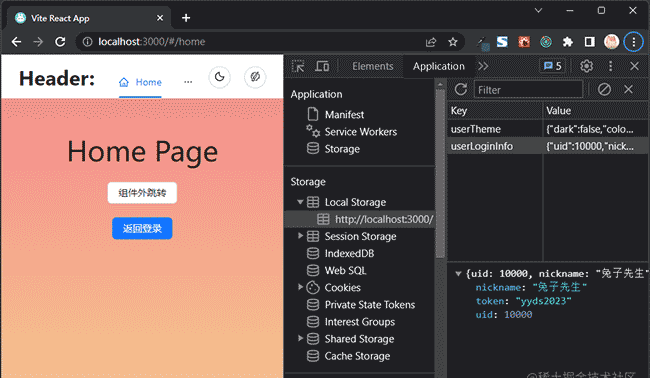The height and width of the screenshot is (378, 650).
Task: Switch to the Elements tab
Action: pyautogui.click(x=373, y=66)
